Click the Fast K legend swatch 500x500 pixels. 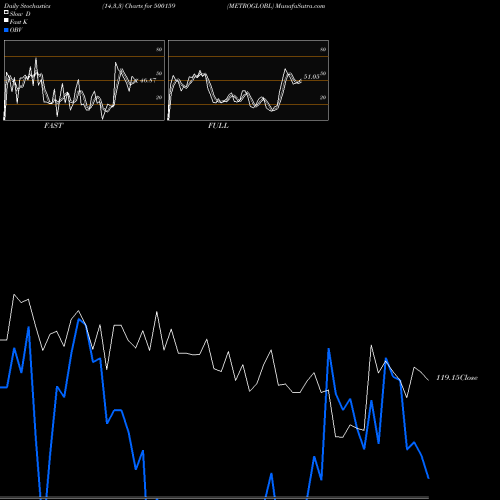[6, 20]
